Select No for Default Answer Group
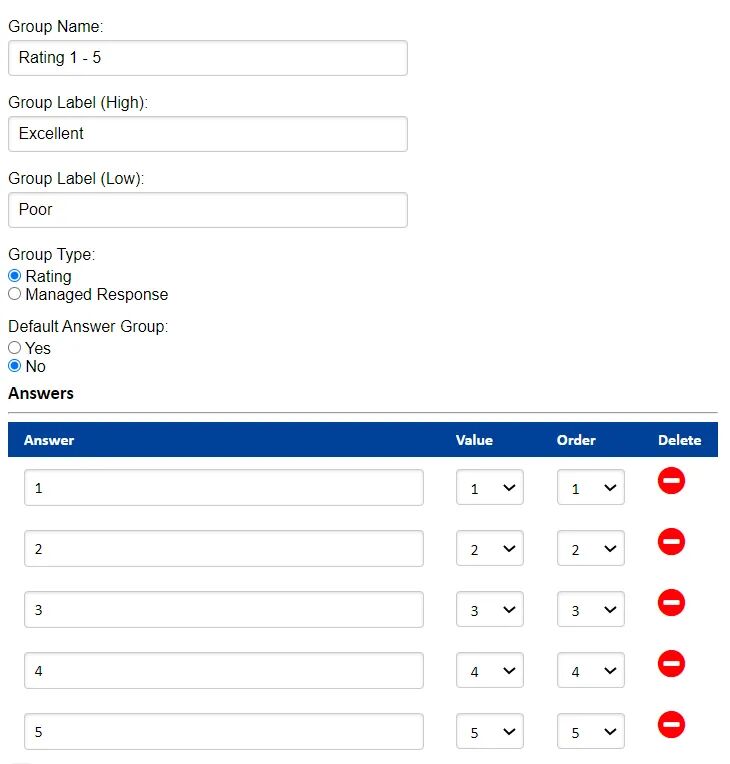The width and height of the screenshot is (730, 764). click(15, 365)
